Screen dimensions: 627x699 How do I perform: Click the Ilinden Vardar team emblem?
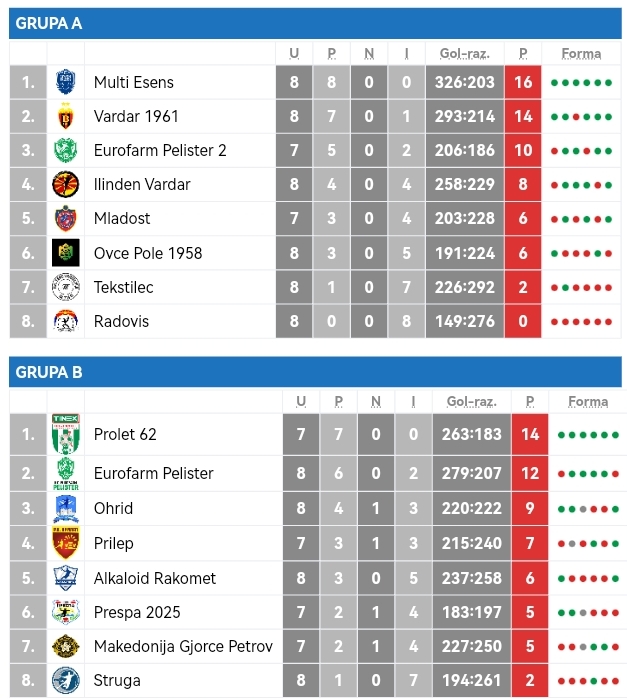point(65,184)
